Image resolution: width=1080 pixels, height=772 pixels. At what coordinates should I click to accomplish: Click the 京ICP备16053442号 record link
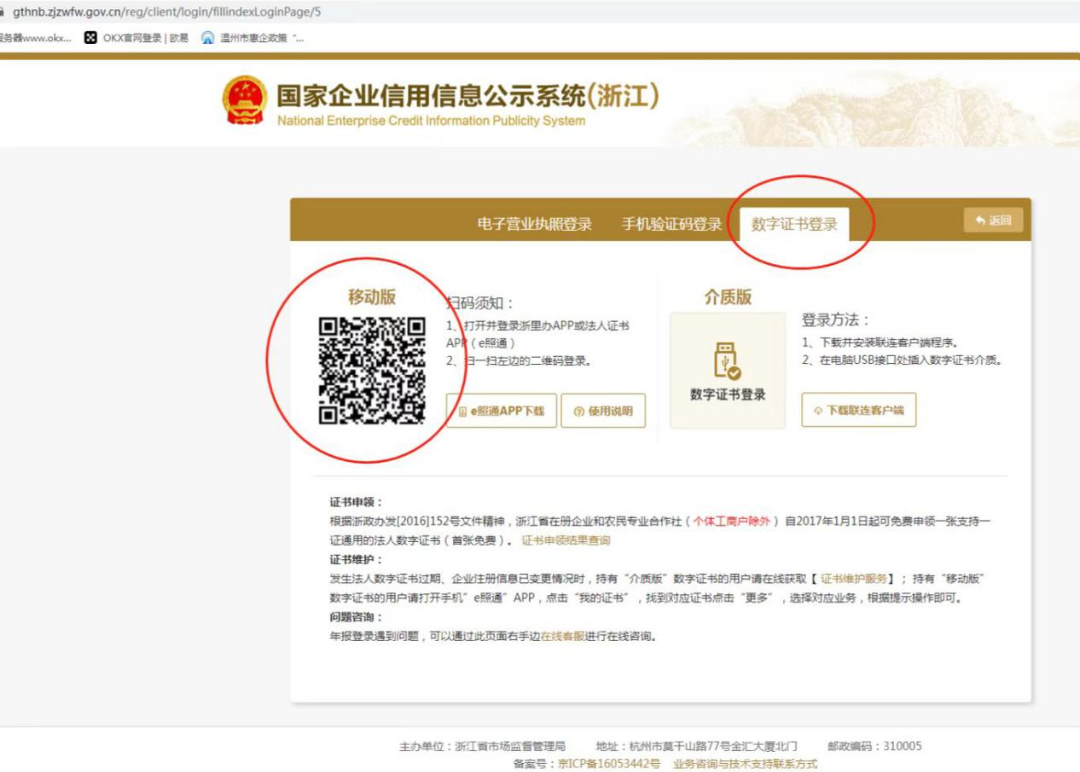[609, 764]
